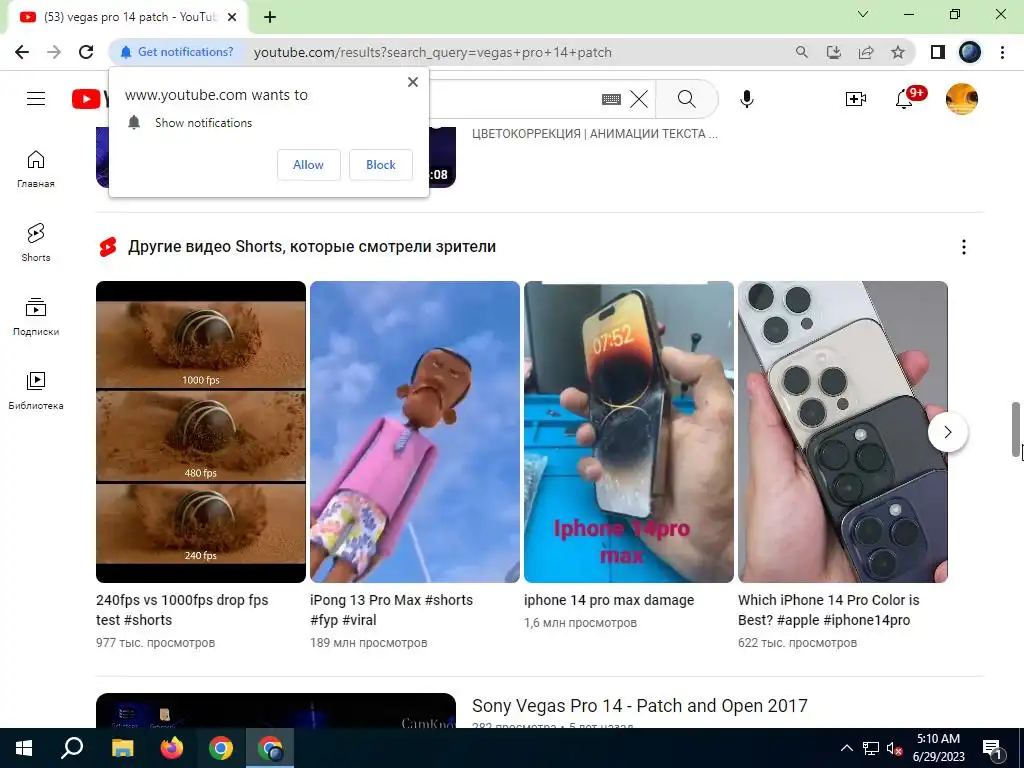Click the URL in the address bar
This screenshot has width=1024, height=768.
pyautogui.click(x=432, y=52)
